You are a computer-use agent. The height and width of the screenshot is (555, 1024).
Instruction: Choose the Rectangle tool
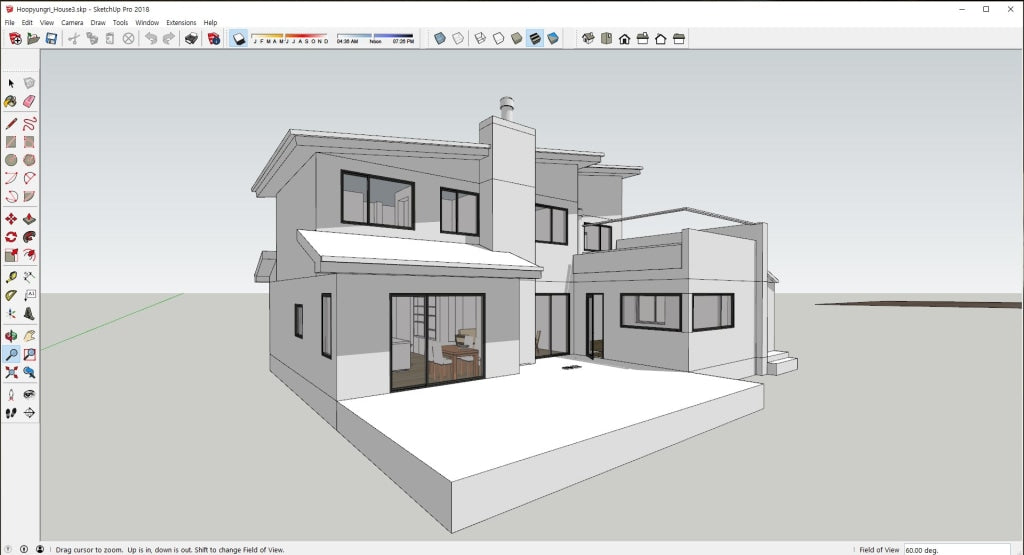[11, 142]
